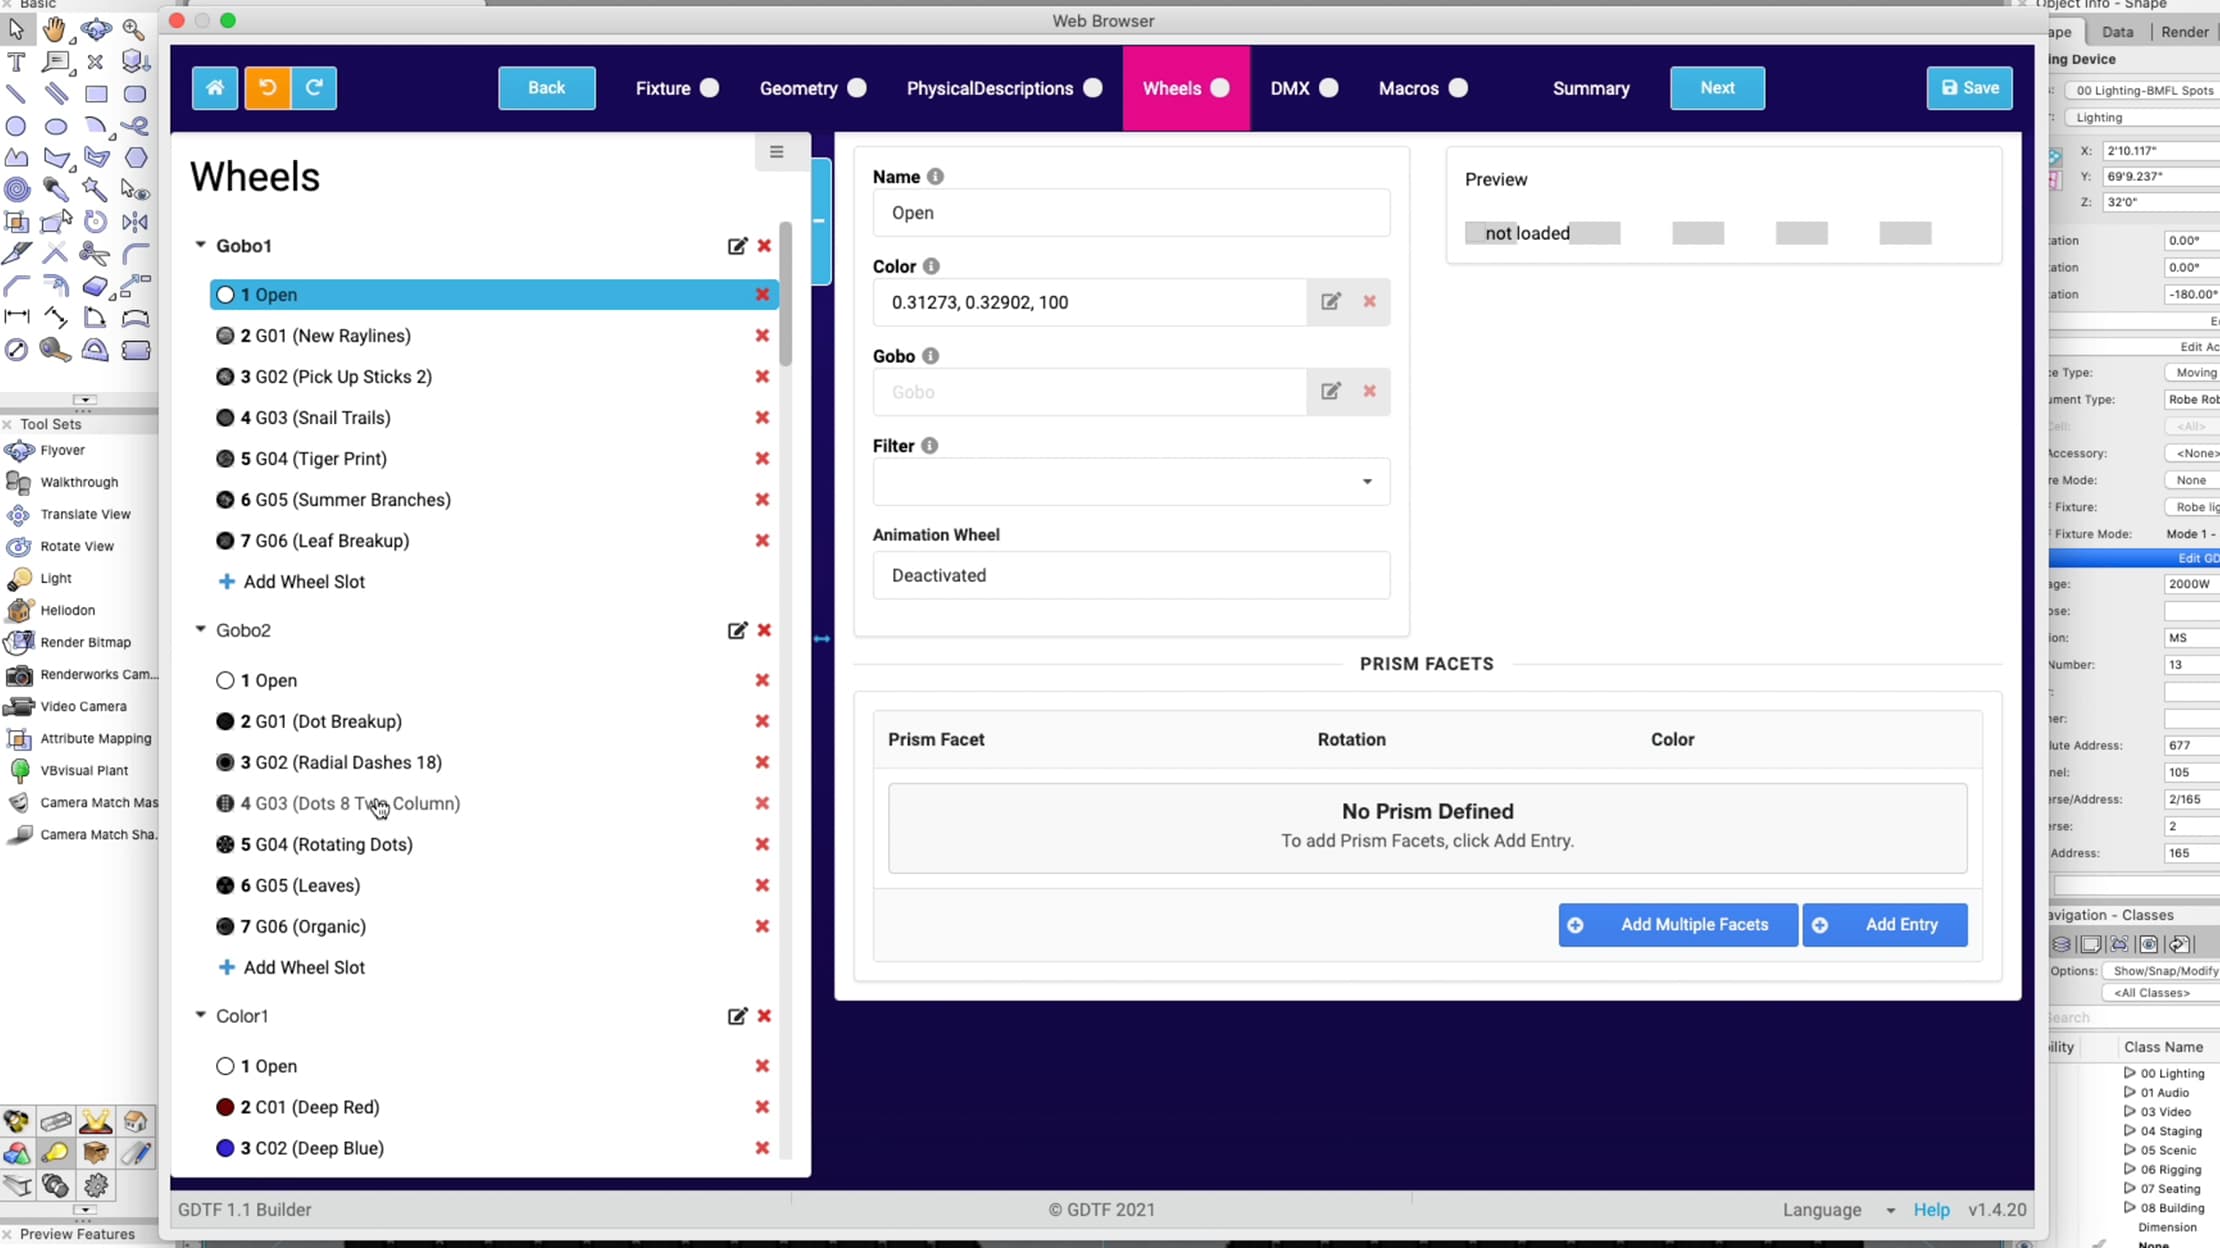The image size is (2220, 1248).
Task: Collapse the Color1 wheel group
Action: (200, 1015)
